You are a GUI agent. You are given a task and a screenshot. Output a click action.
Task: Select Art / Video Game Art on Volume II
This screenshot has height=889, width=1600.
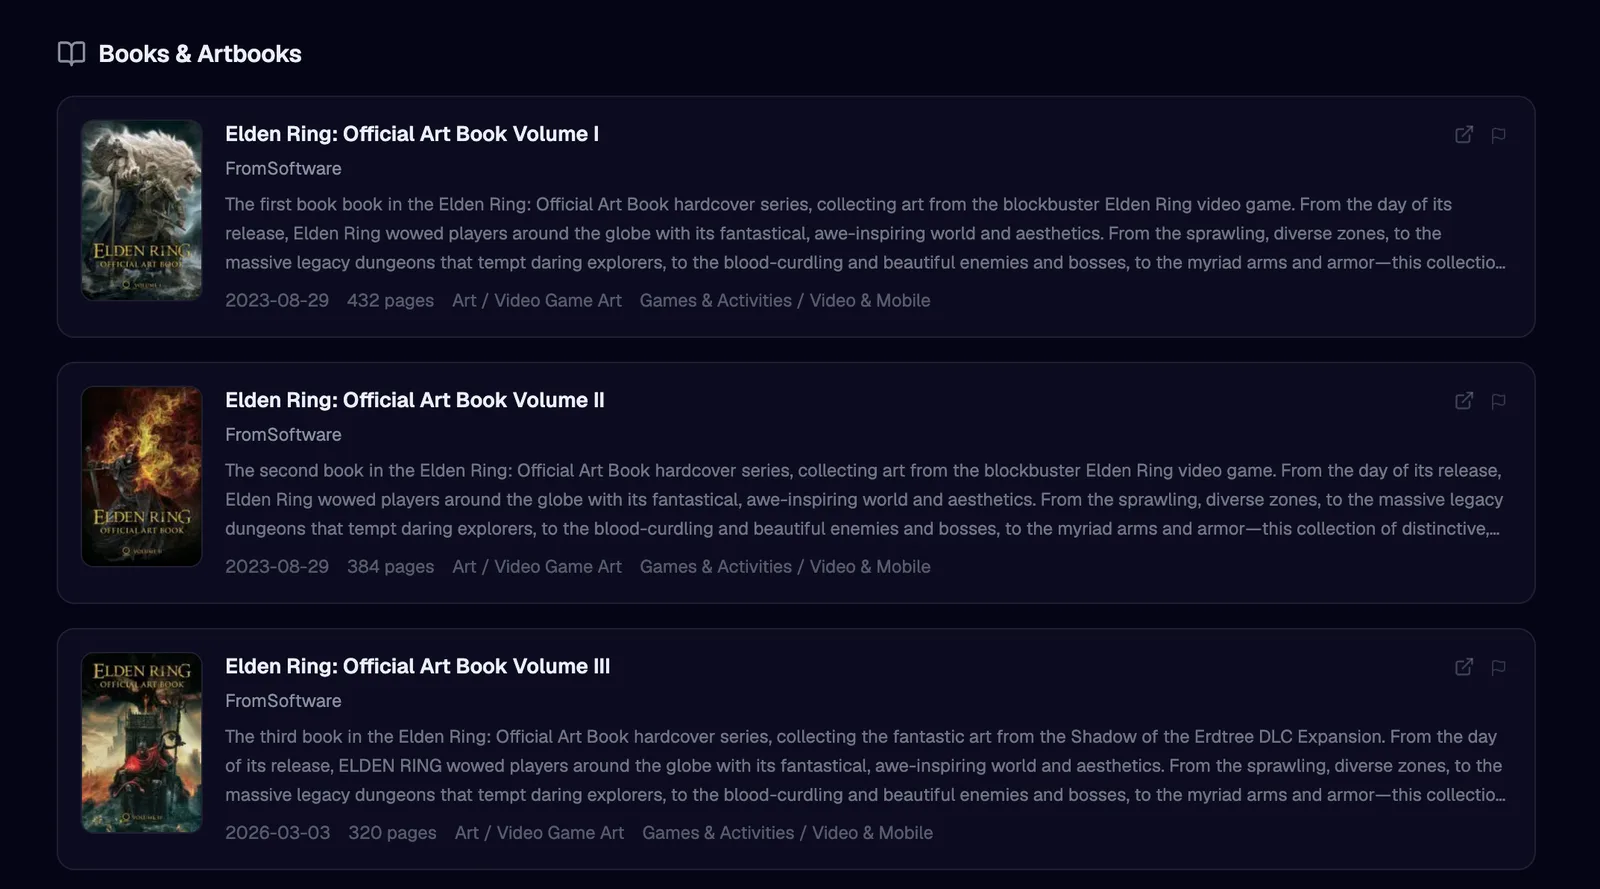(537, 566)
